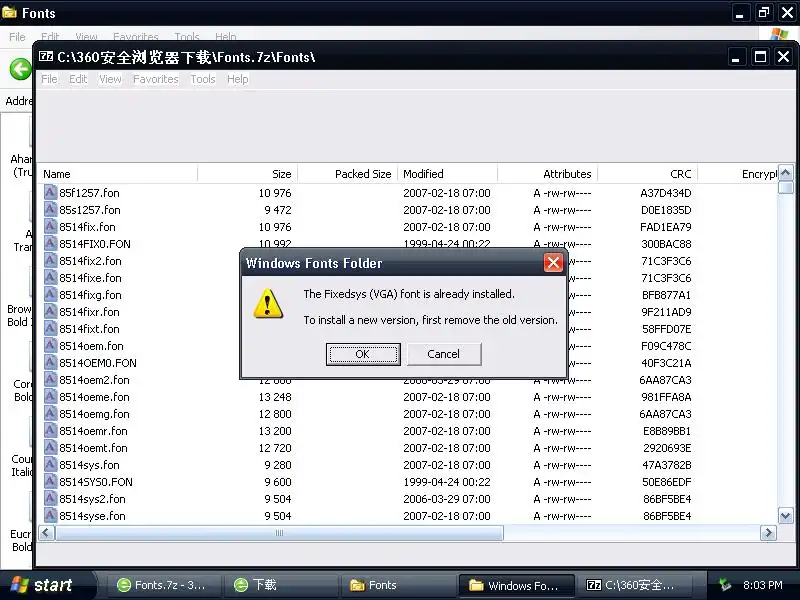
Task: Click right arrow of horizontal scrollbar
Action: coord(768,533)
